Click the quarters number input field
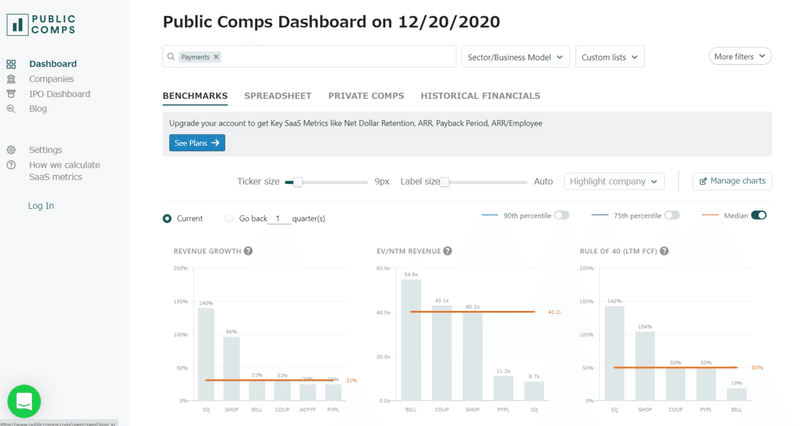This screenshot has height=426, width=800. tap(279, 218)
